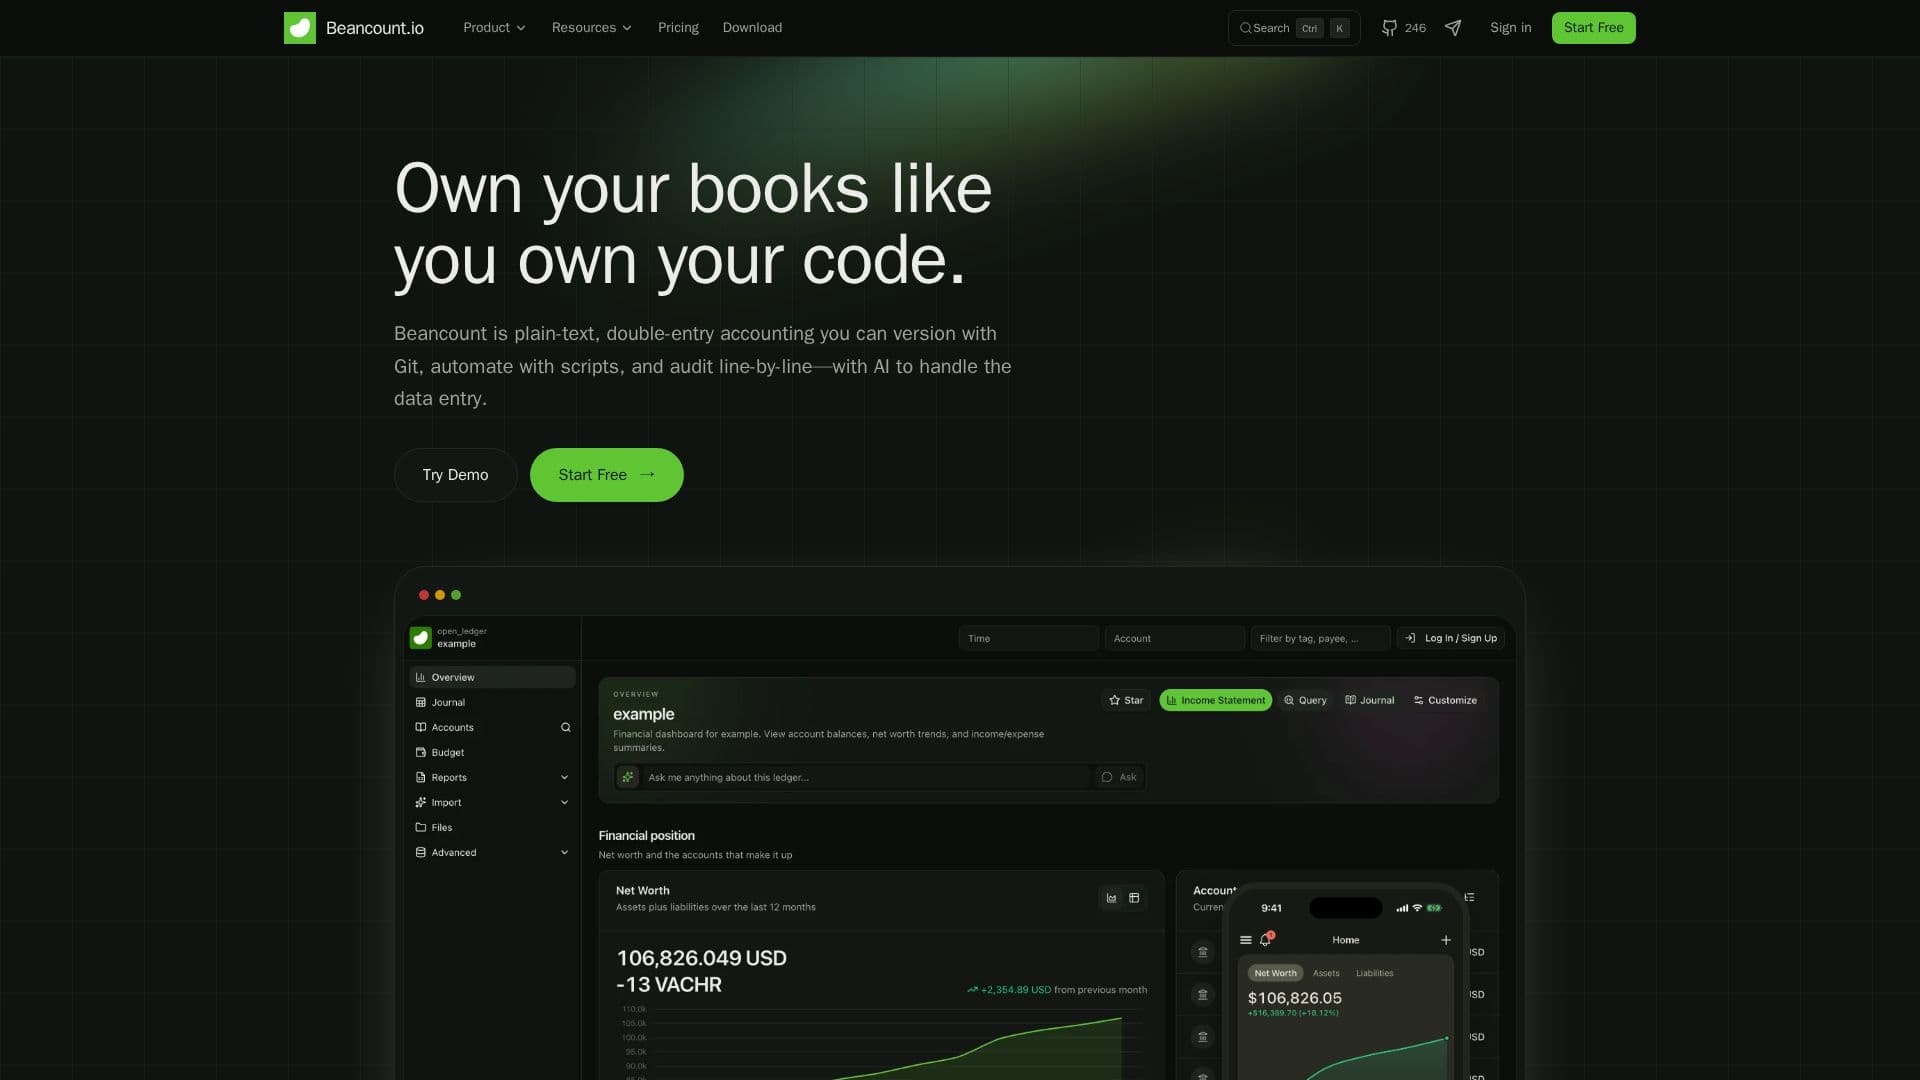The image size is (1920, 1080).
Task: Click the sparkle AI assistant icon
Action: (x=628, y=777)
